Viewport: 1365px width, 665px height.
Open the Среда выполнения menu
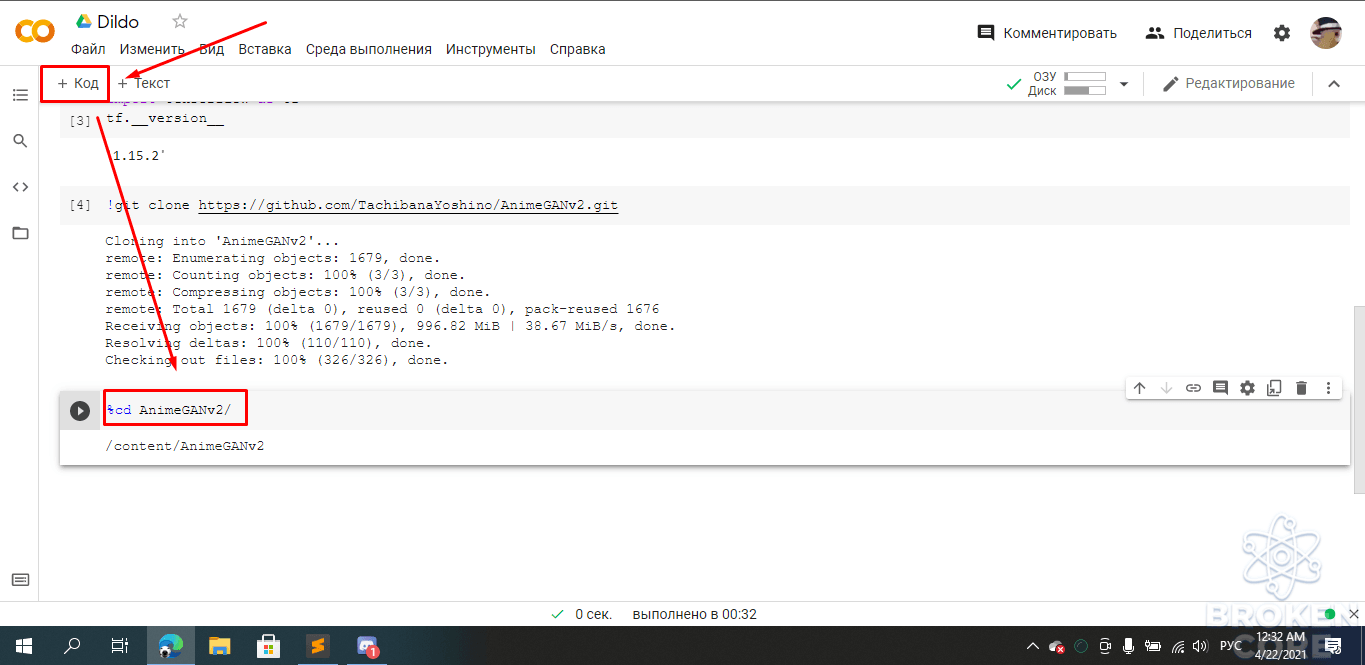click(x=369, y=49)
